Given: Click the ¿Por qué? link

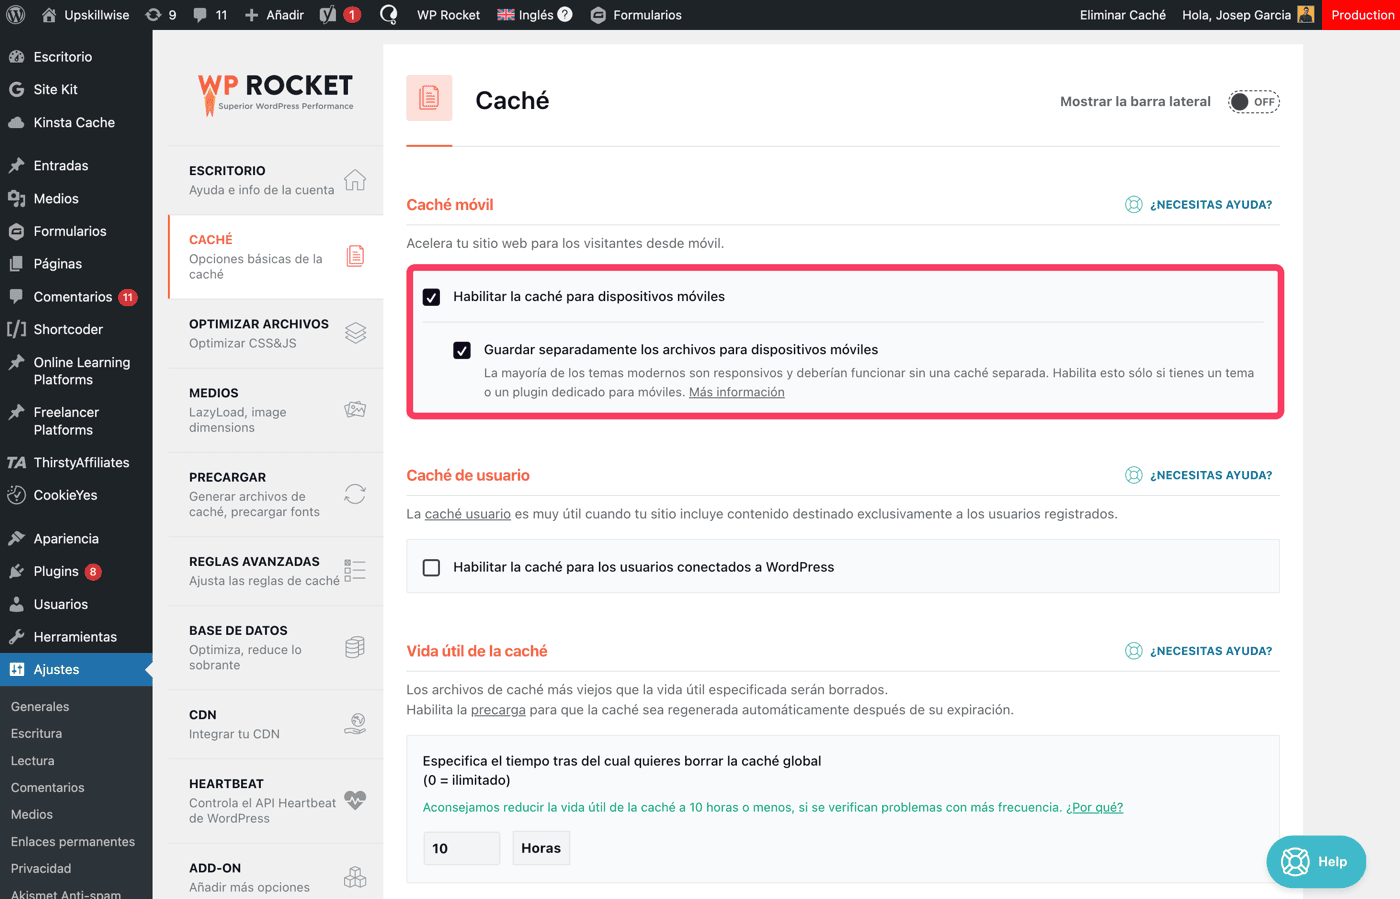Looking at the screenshot, I should pyautogui.click(x=1094, y=807).
